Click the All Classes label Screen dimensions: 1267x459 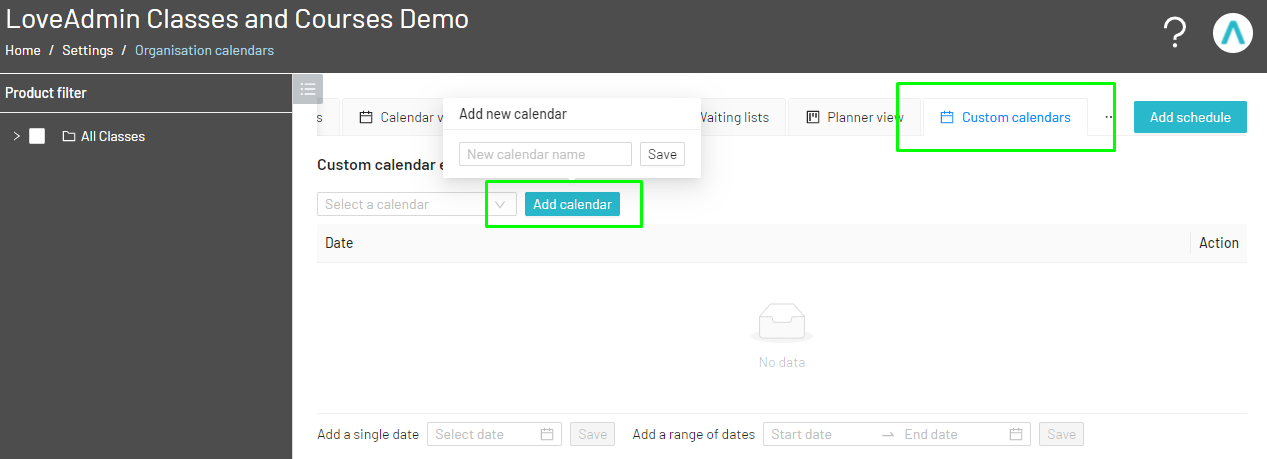(113, 137)
